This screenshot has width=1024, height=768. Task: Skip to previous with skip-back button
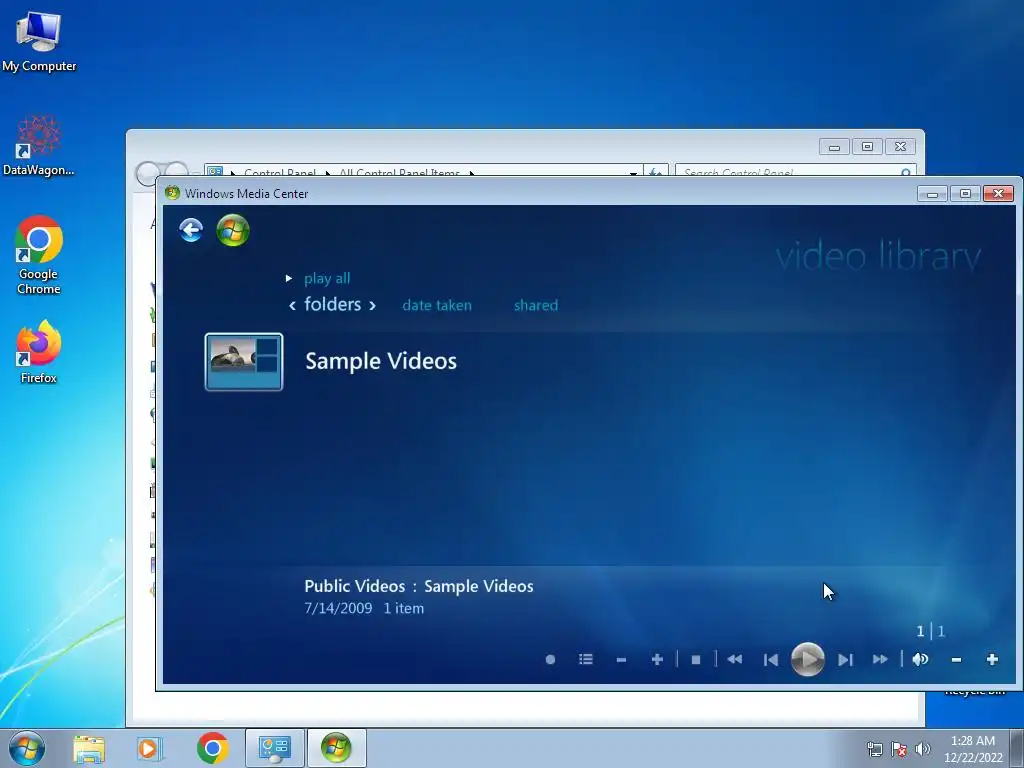pos(771,660)
